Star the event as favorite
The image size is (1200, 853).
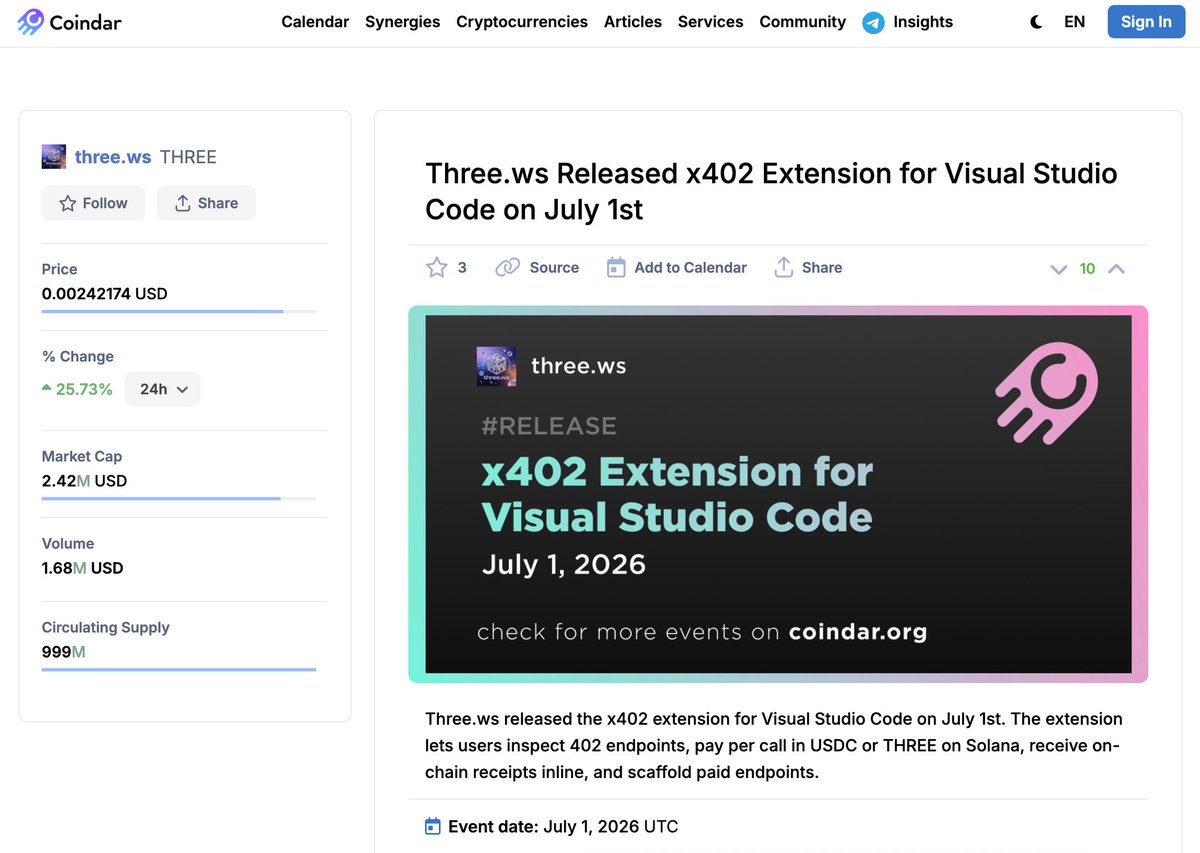click(x=437, y=267)
